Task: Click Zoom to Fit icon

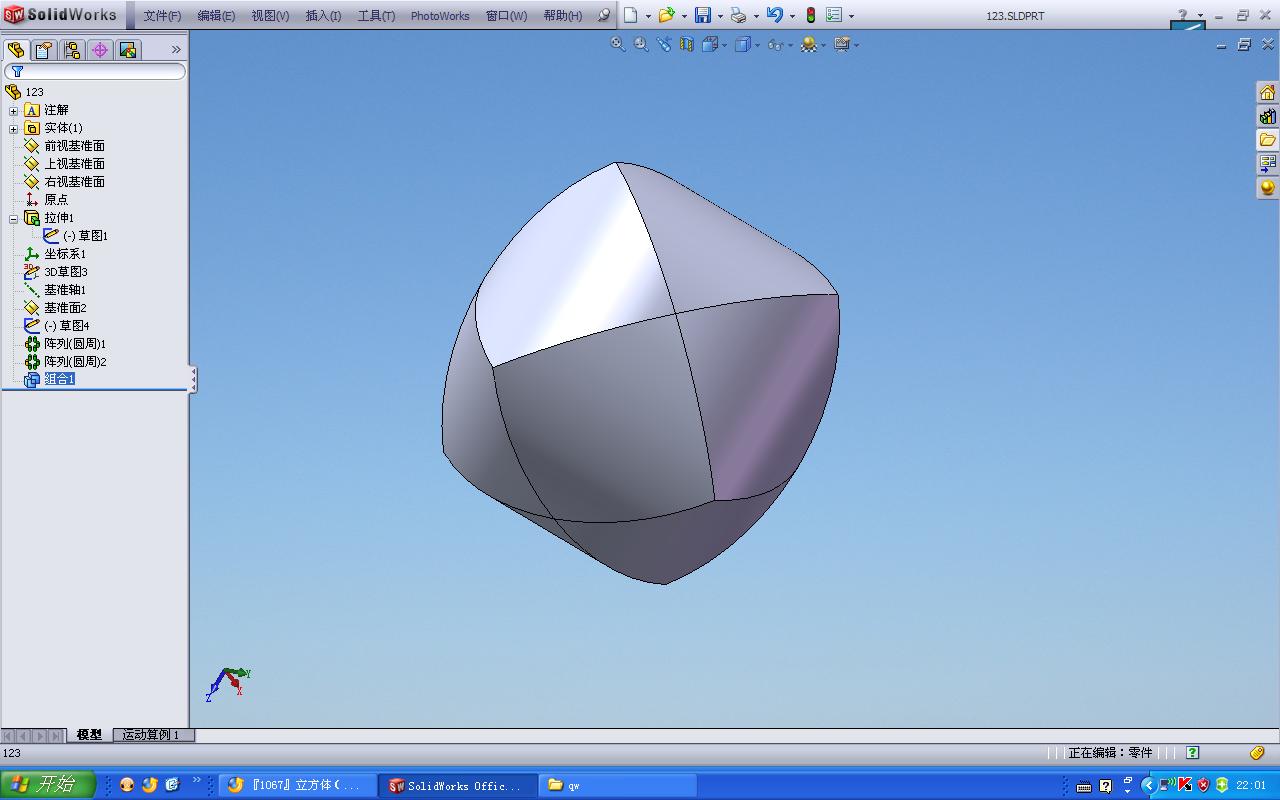Action: [x=618, y=44]
